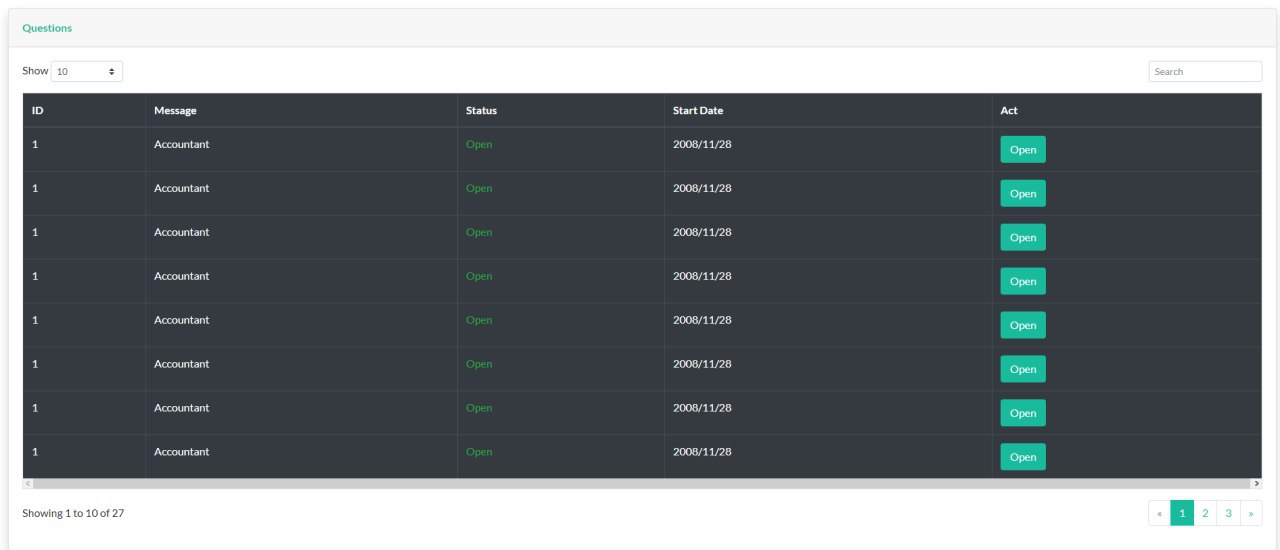The image size is (1280, 550).
Task: Click the Open button in the seventh row
Action: pos(1023,413)
